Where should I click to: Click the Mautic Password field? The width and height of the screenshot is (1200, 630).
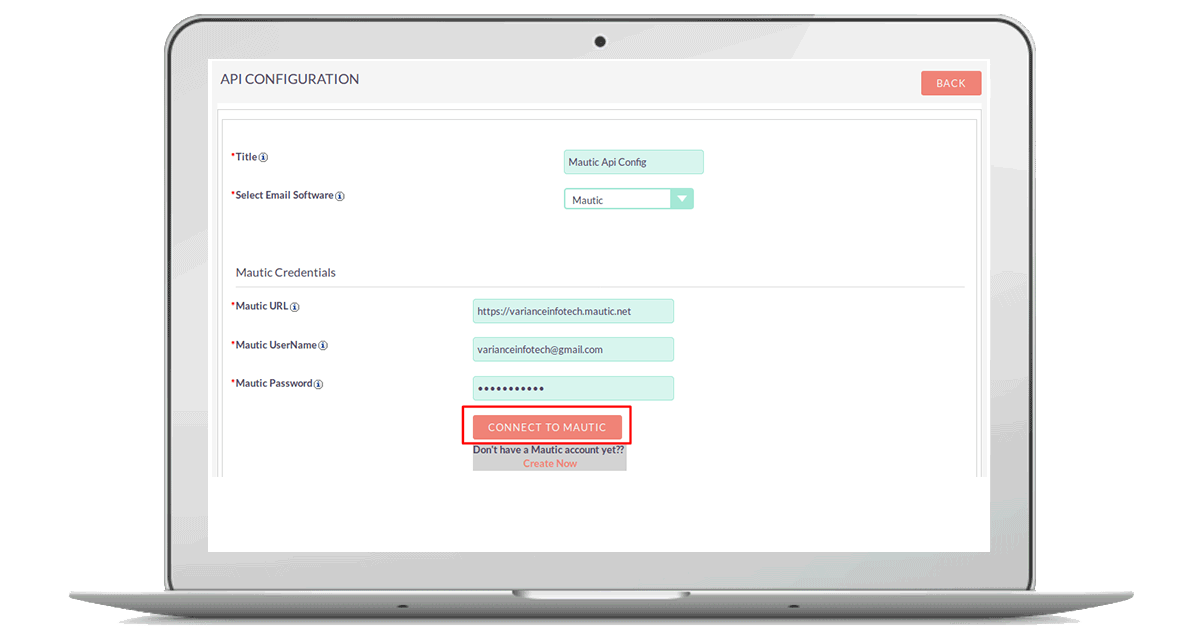(x=573, y=388)
